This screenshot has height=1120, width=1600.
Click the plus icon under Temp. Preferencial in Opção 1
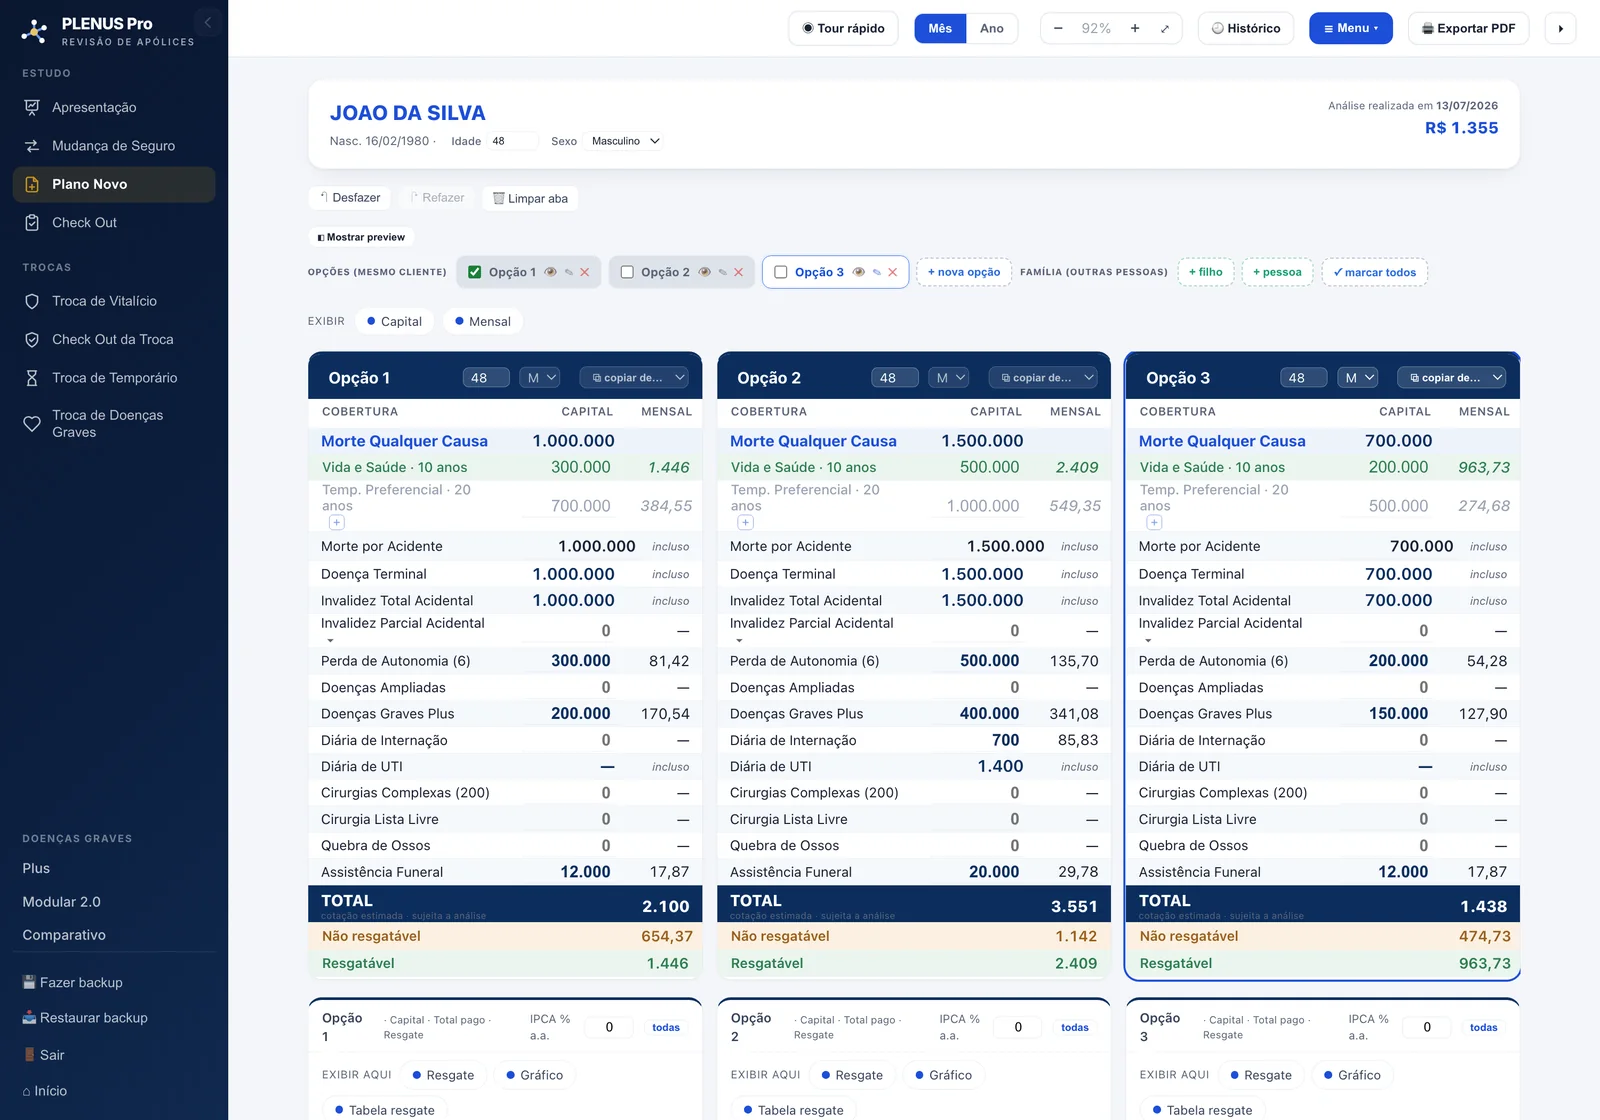(x=337, y=522)
